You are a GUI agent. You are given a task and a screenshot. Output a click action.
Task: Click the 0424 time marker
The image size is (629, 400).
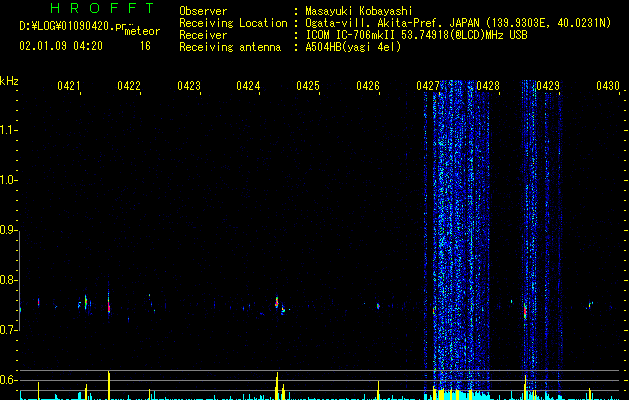(248, 85)
